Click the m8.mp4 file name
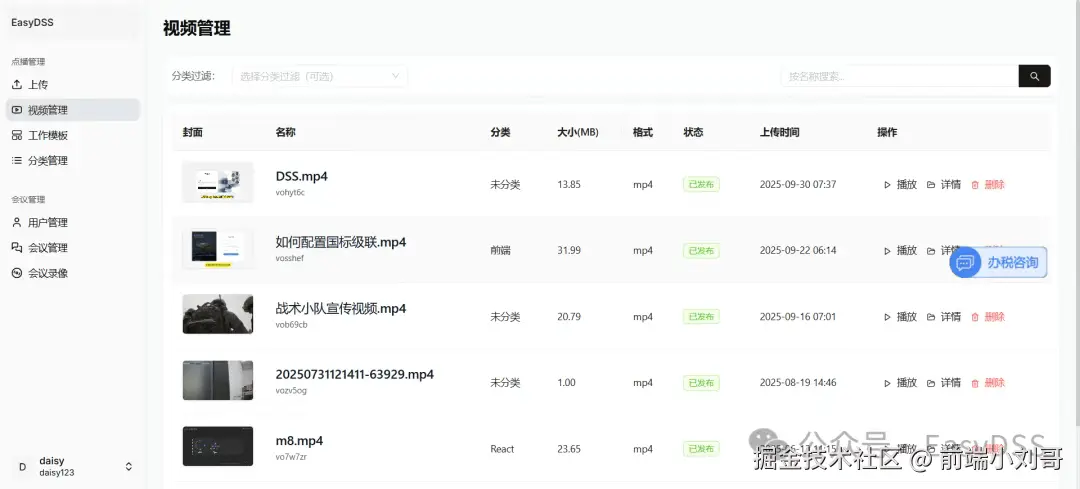Screen dimensions: 1080x489 (299, 441)
